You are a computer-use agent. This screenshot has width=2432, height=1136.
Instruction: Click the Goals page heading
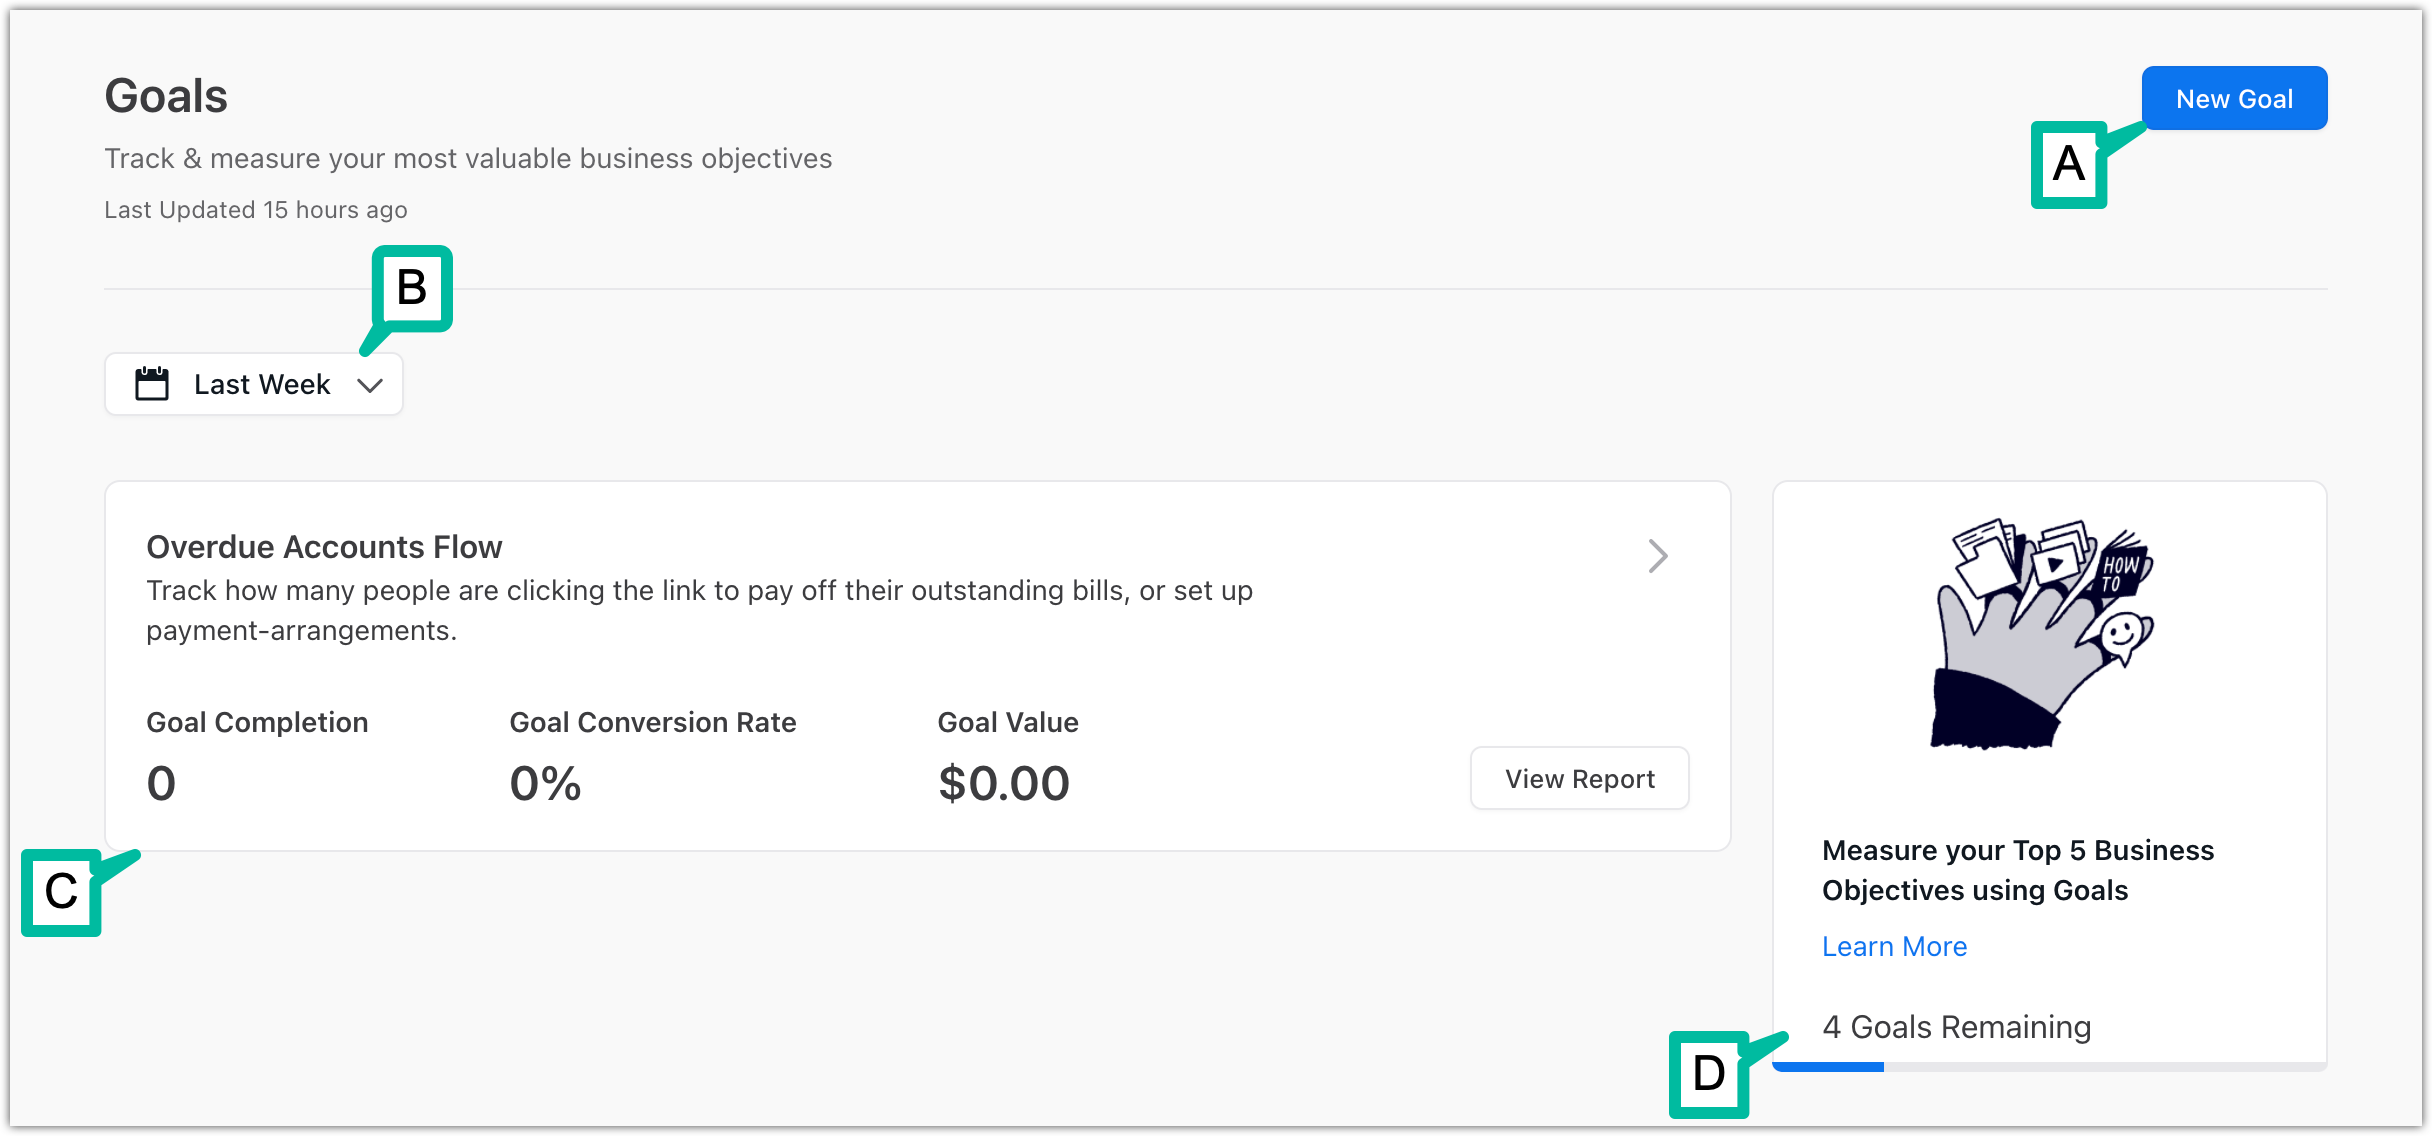pos(166,96)
